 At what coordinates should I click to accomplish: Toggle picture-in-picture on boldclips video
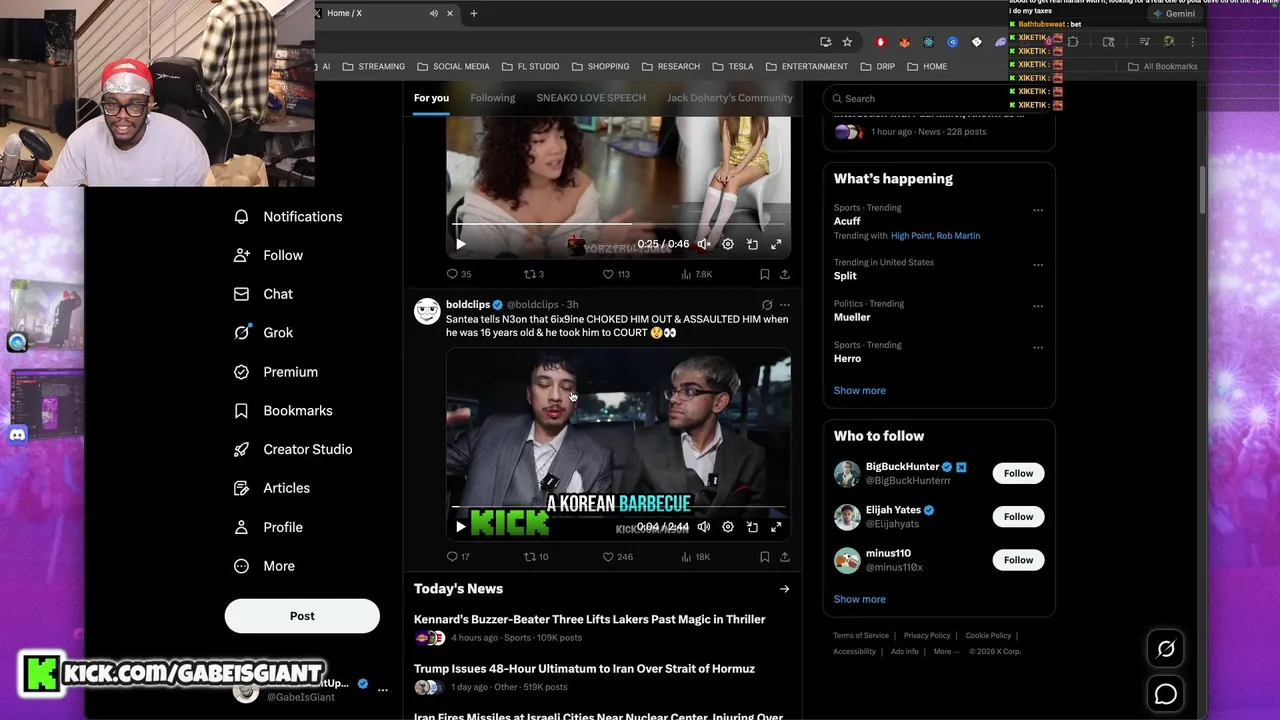pyautogui.click(x=752, y=527)
